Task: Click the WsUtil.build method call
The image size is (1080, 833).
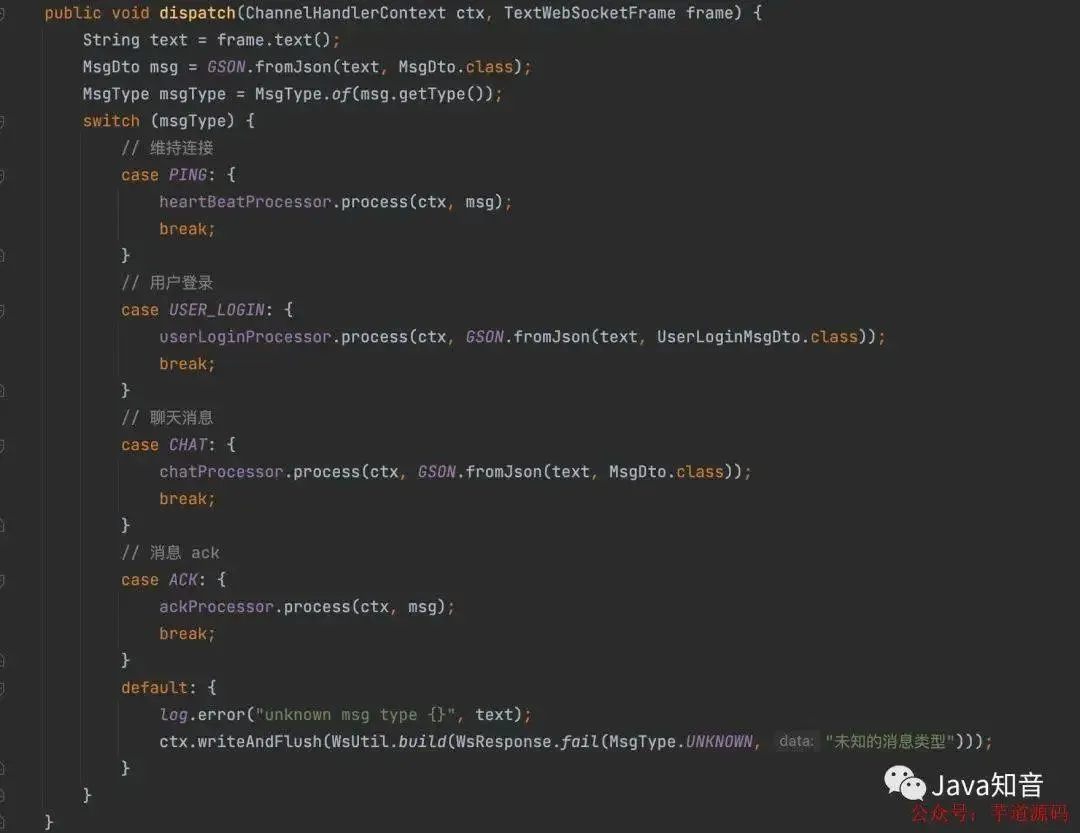Action: 389,741
